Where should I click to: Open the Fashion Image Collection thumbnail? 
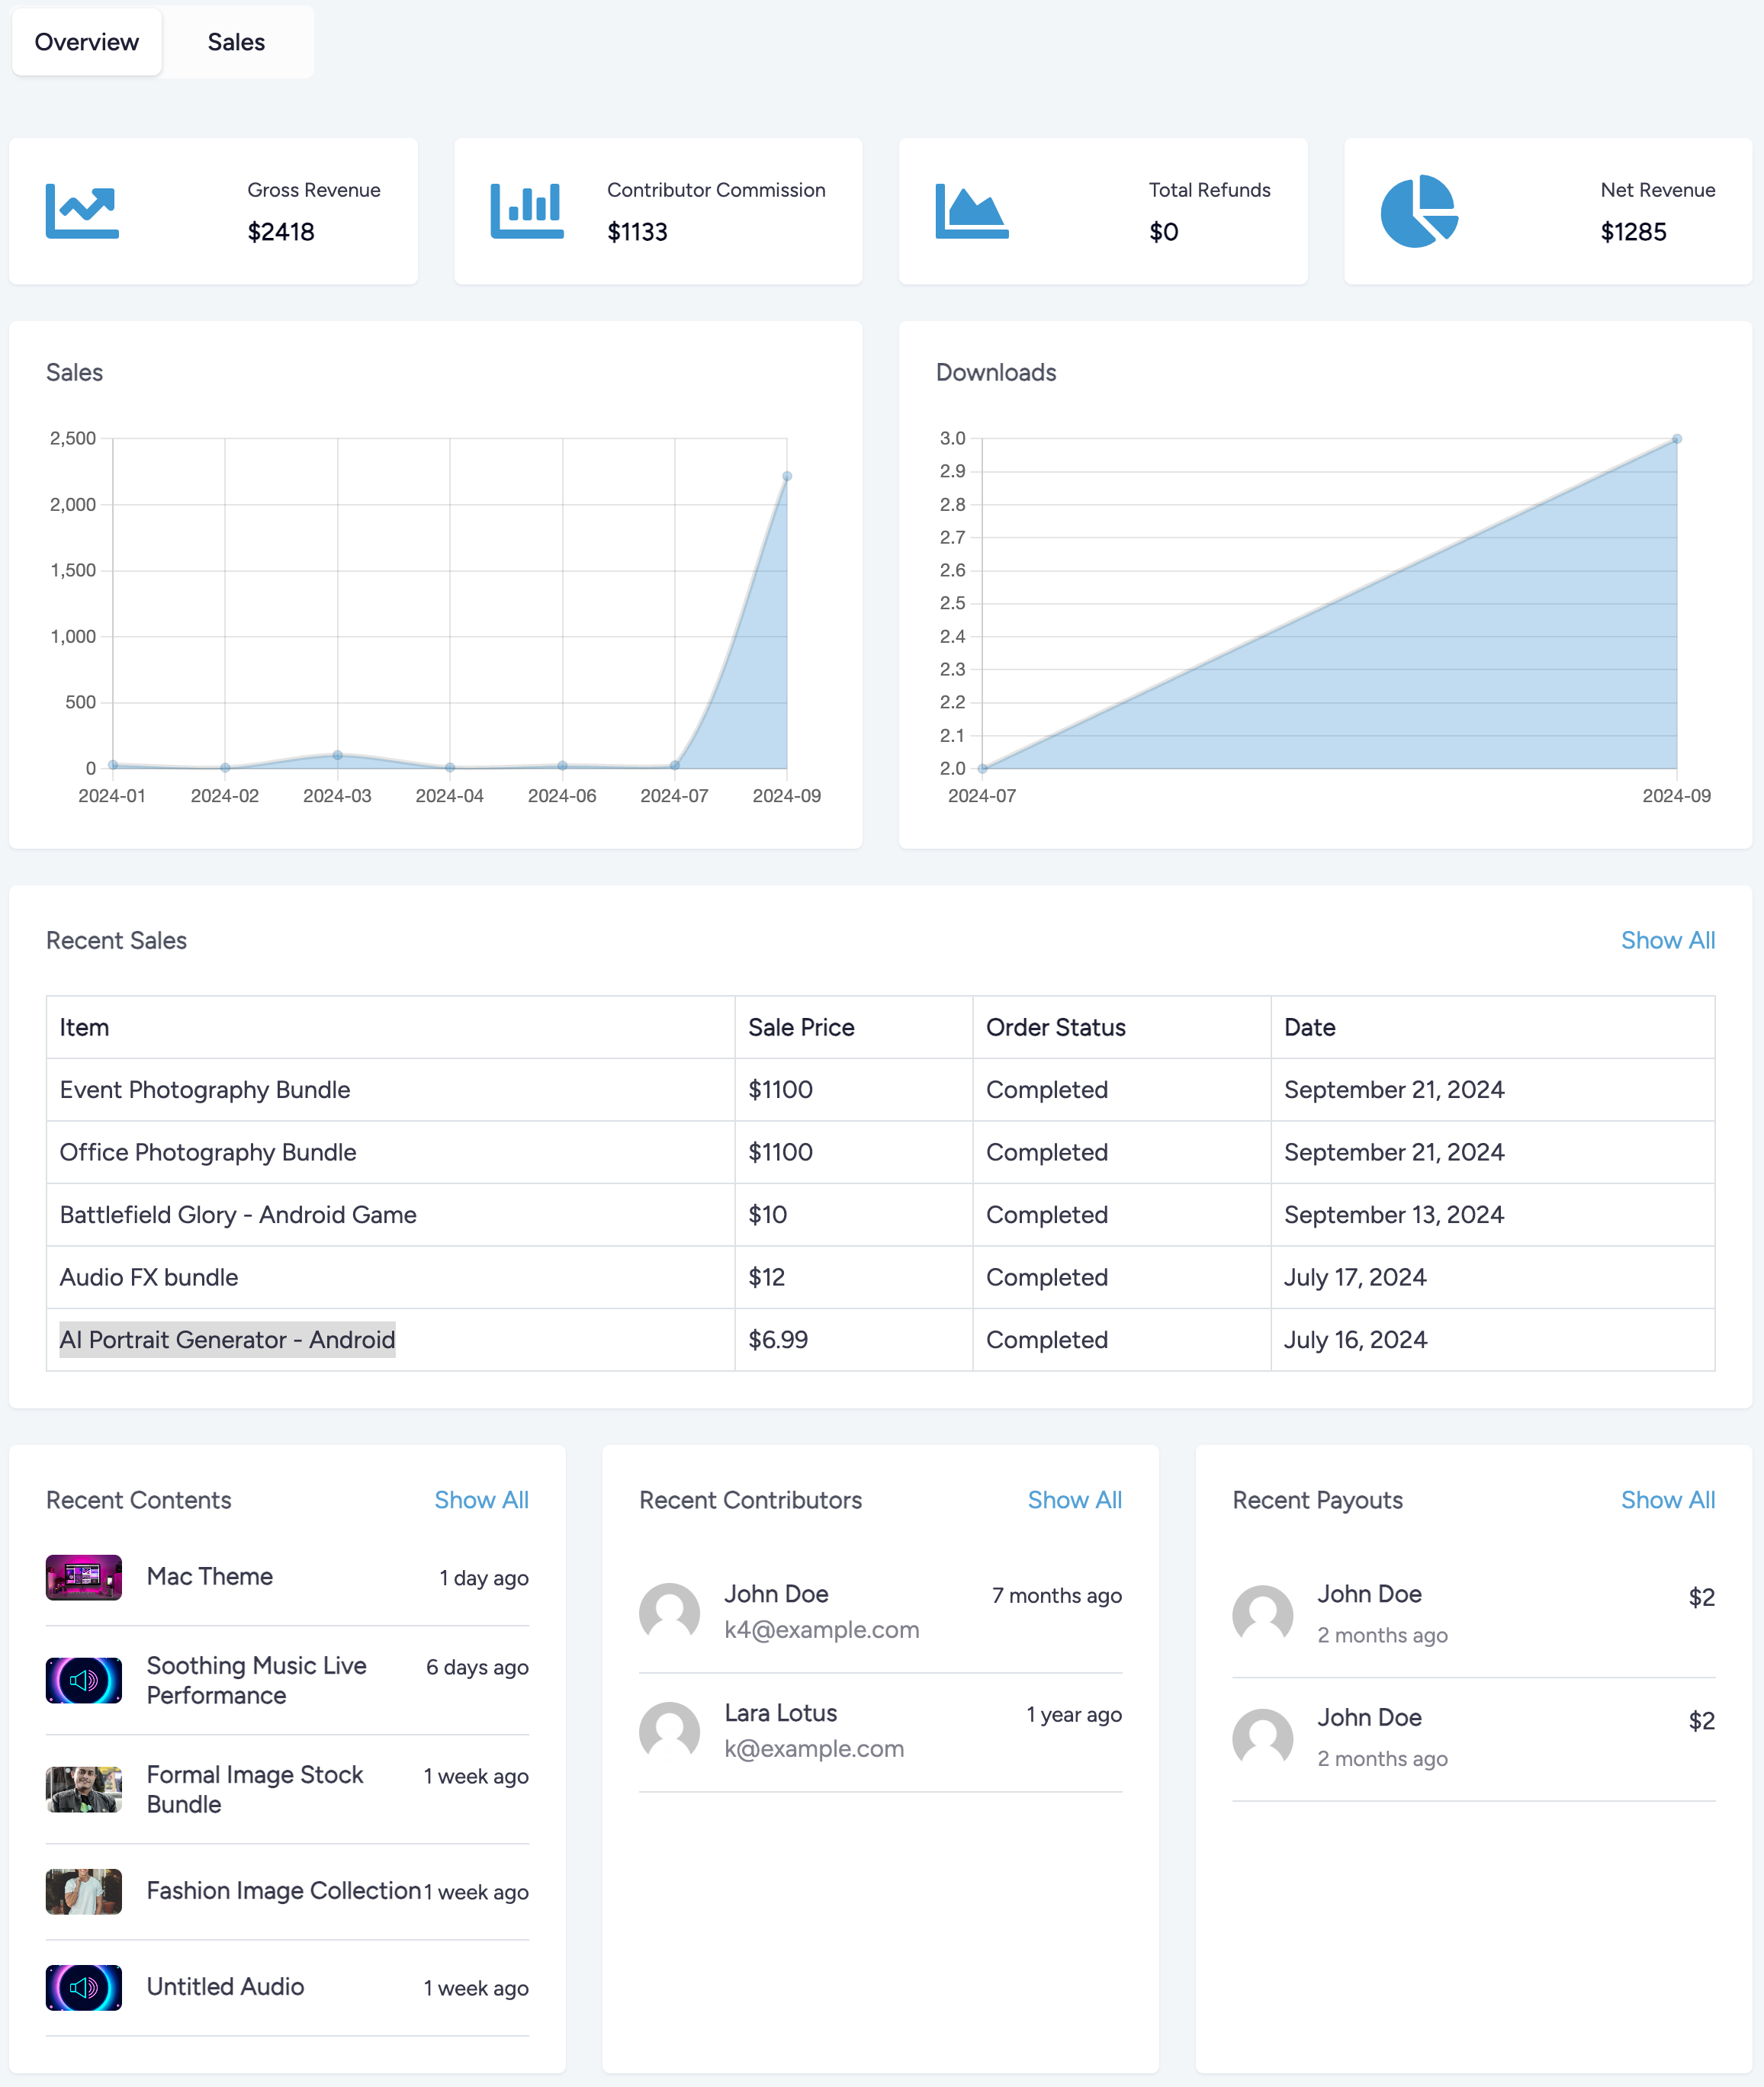point(84,1891)
